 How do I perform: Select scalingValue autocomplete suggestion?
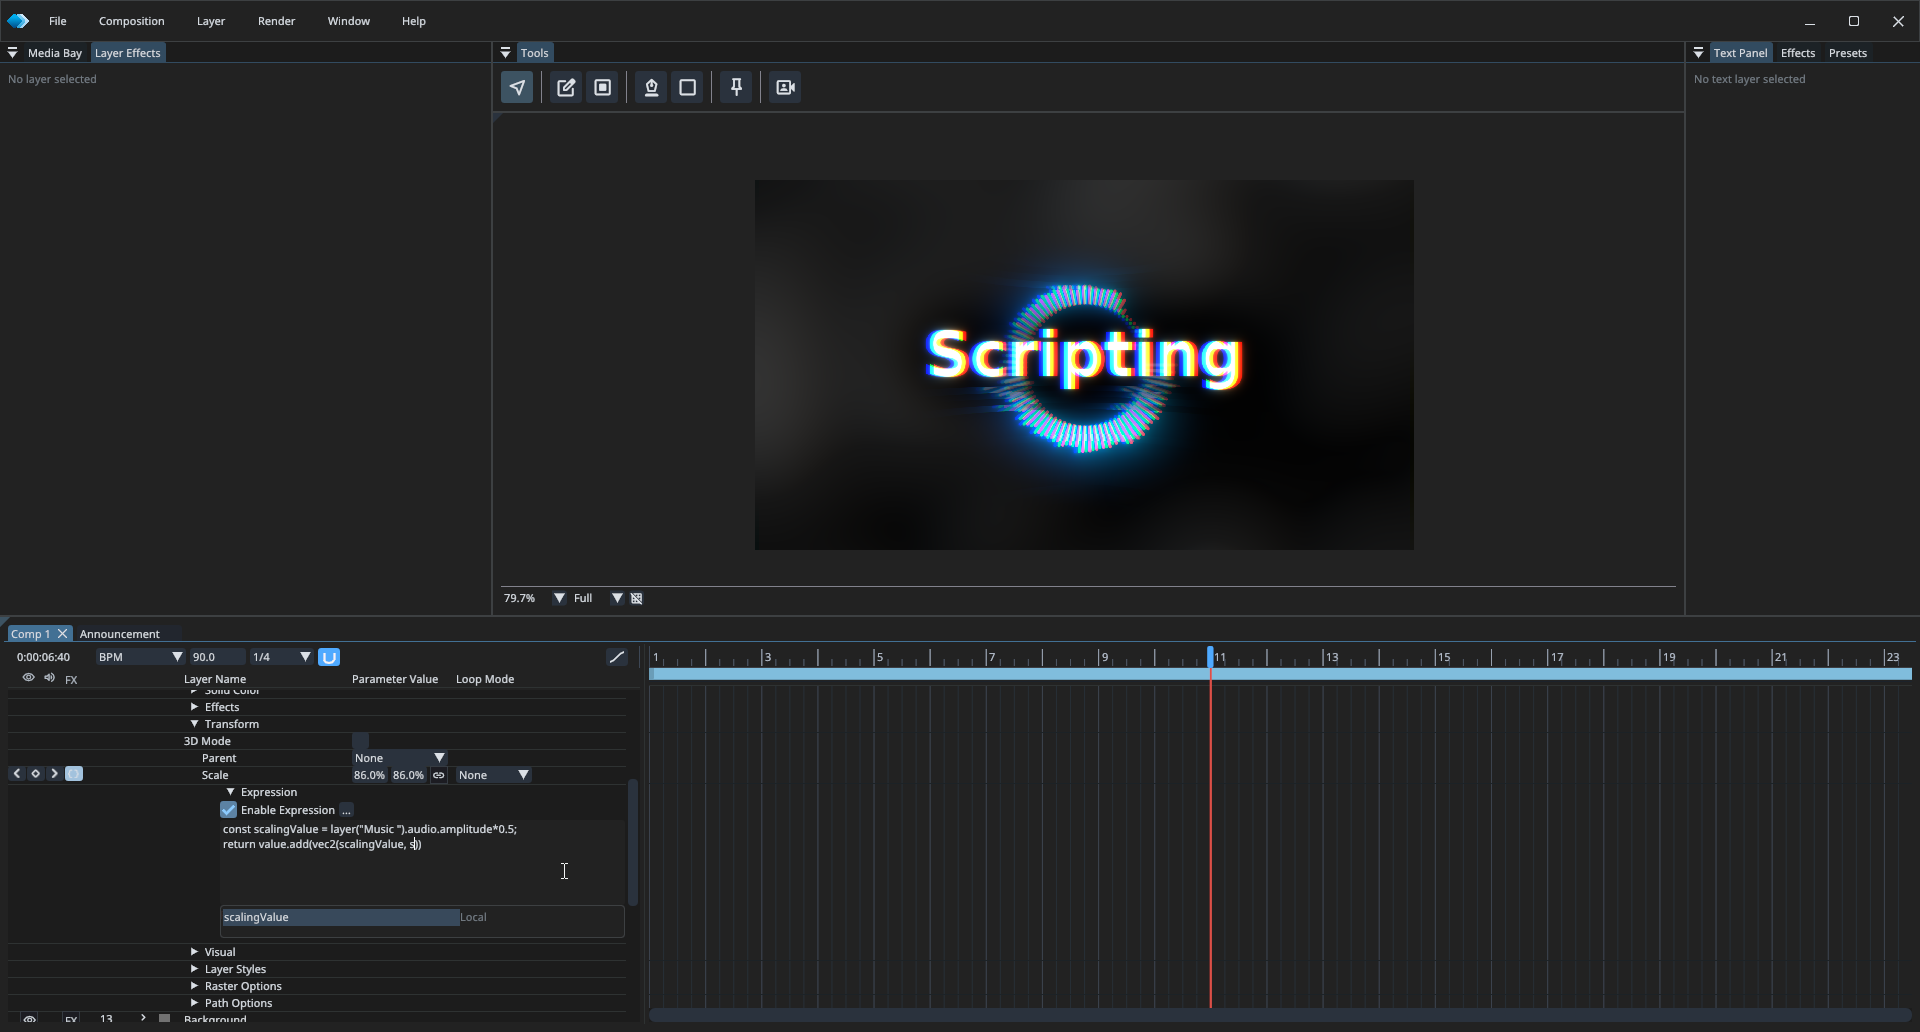(x=340, y=917)
